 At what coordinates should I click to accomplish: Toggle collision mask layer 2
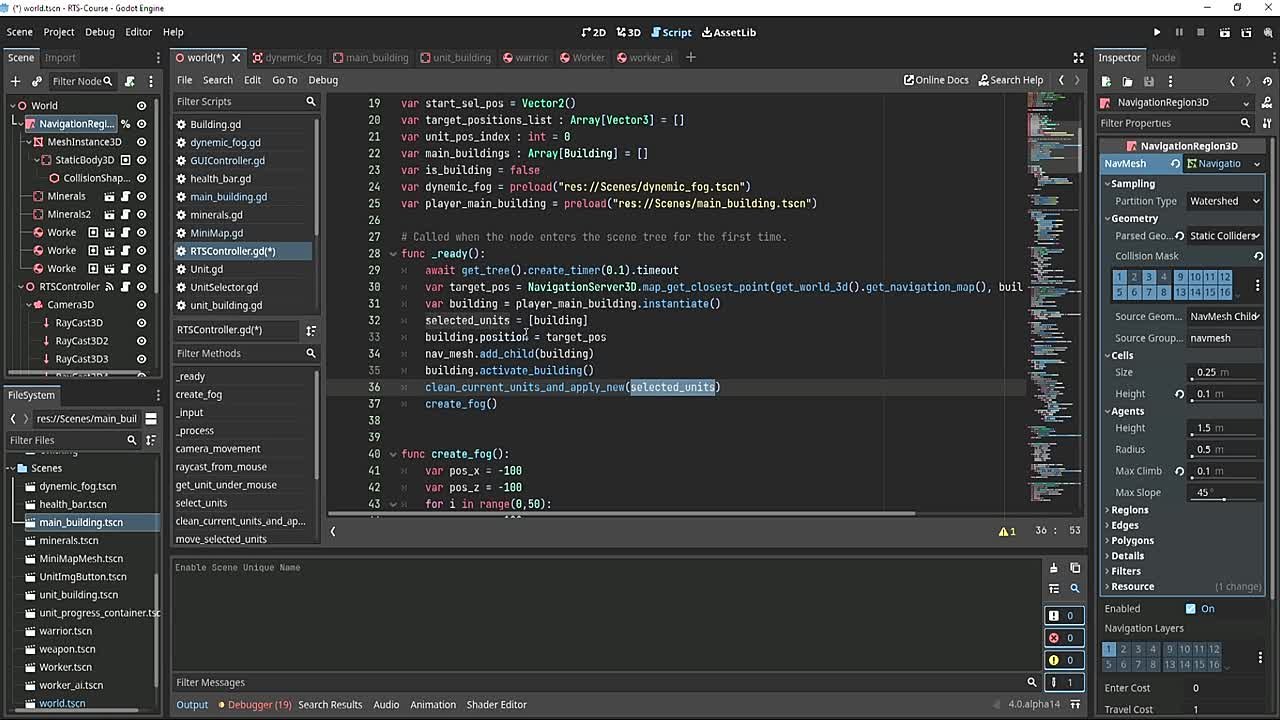click(x=1134, y=277)
